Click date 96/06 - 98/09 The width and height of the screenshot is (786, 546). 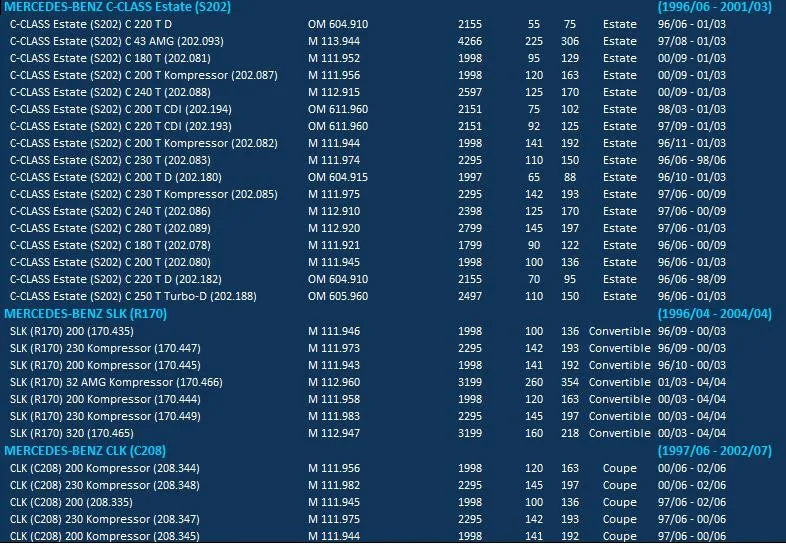pyautogui.click(x=692, y=280)
